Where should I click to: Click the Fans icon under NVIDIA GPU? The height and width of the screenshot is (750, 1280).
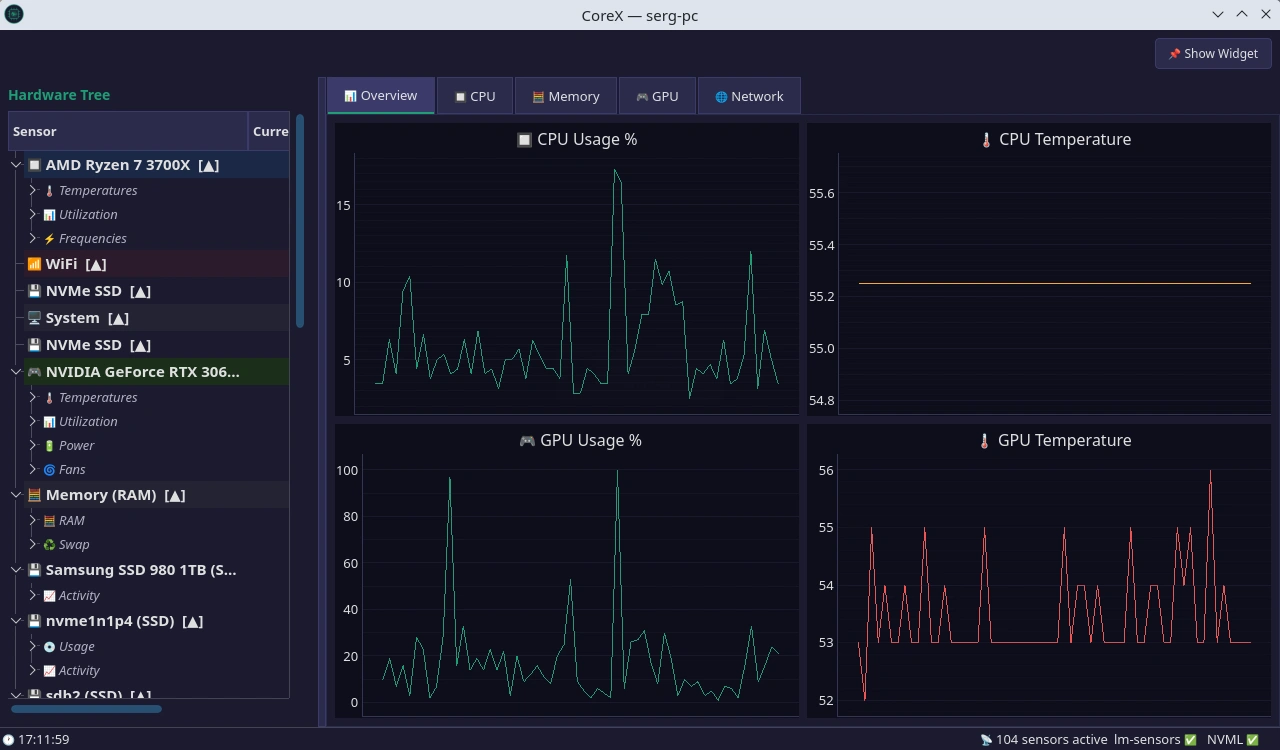49,469
